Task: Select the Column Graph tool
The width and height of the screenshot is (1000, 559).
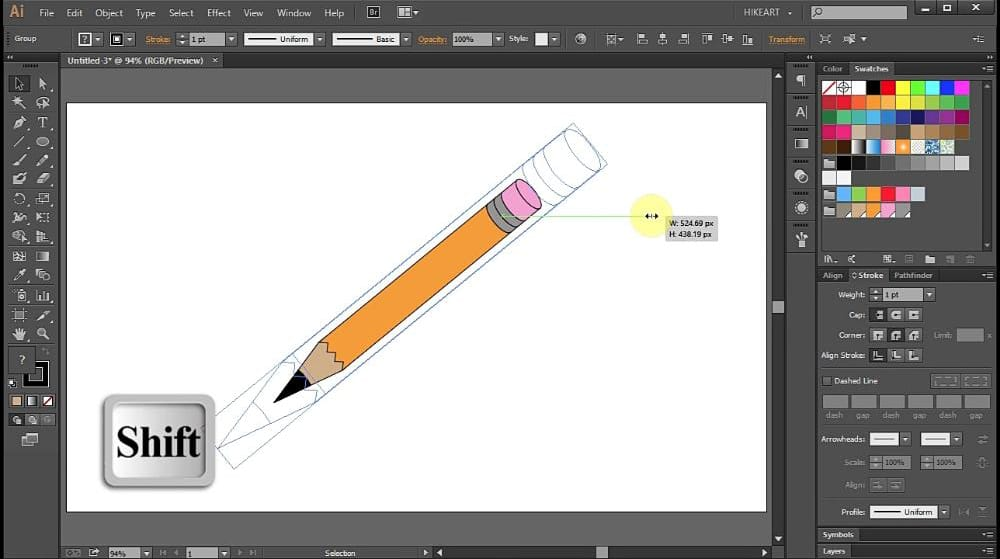Action: click(43, 296)
